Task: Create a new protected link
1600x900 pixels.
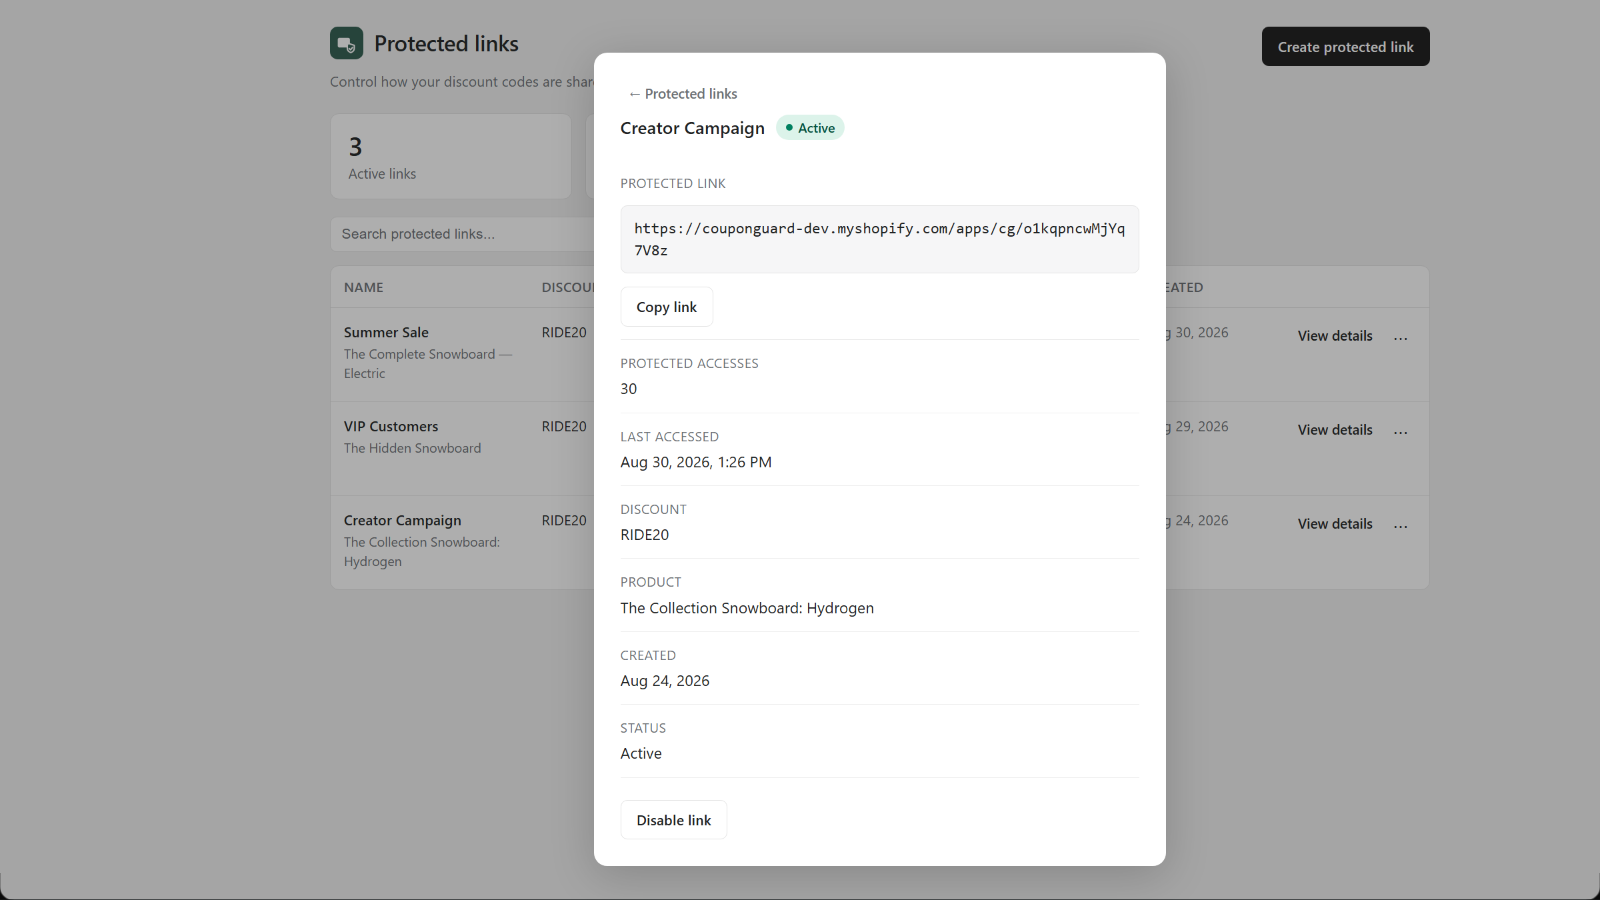Action: coord(1345,47)
